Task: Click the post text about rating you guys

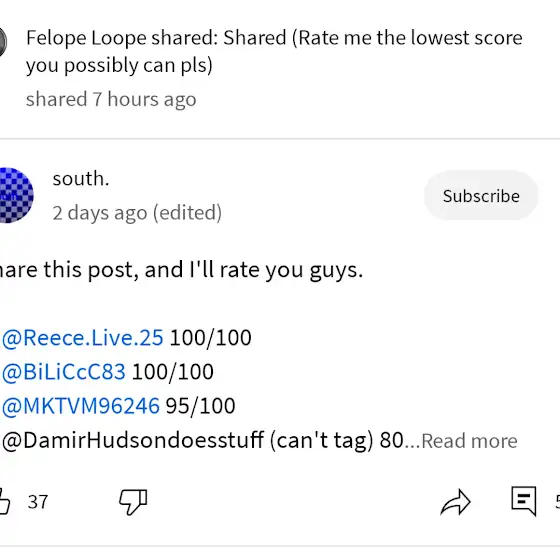Action: (x=181, y=270)
